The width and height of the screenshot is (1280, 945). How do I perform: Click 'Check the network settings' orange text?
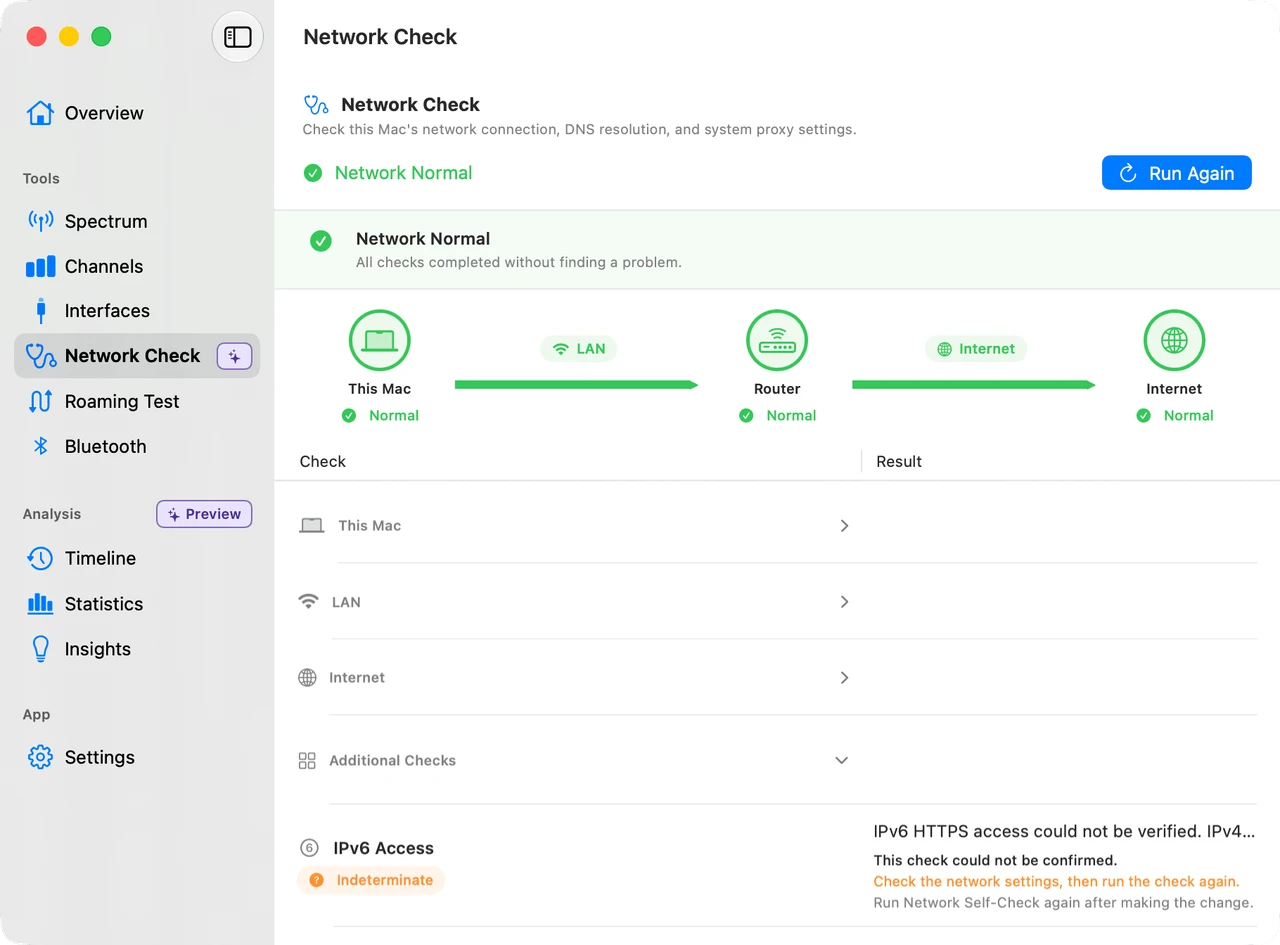[1056, 881]
